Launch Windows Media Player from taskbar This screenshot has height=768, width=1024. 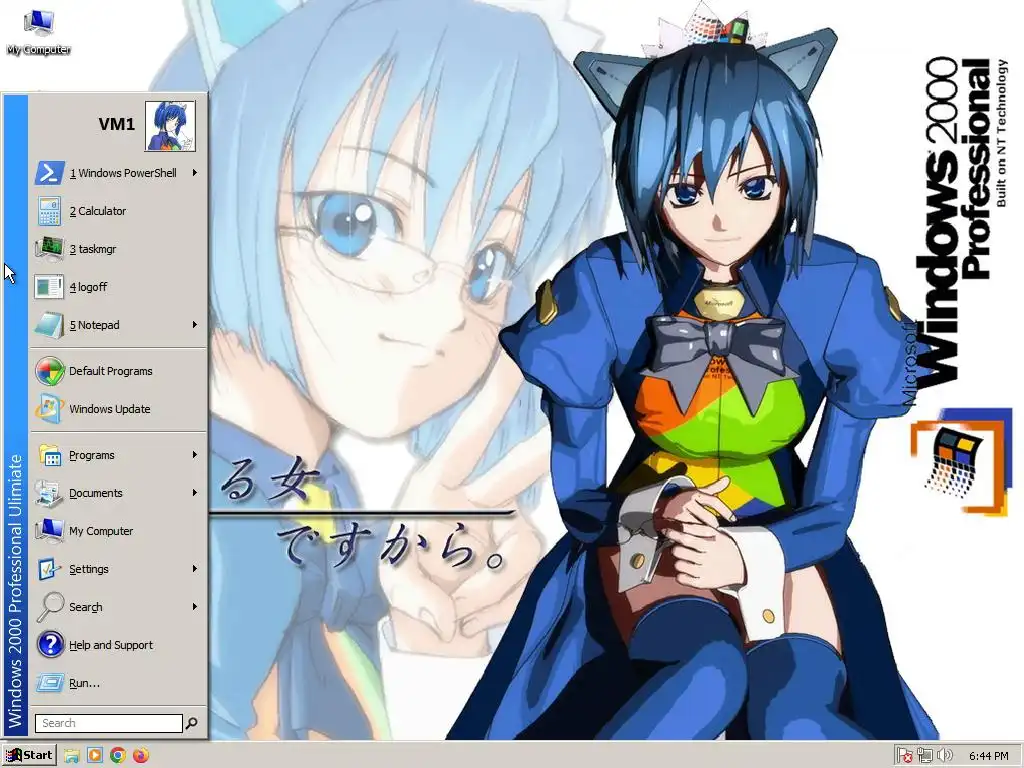pyautogui.click(x=95, y=756)
